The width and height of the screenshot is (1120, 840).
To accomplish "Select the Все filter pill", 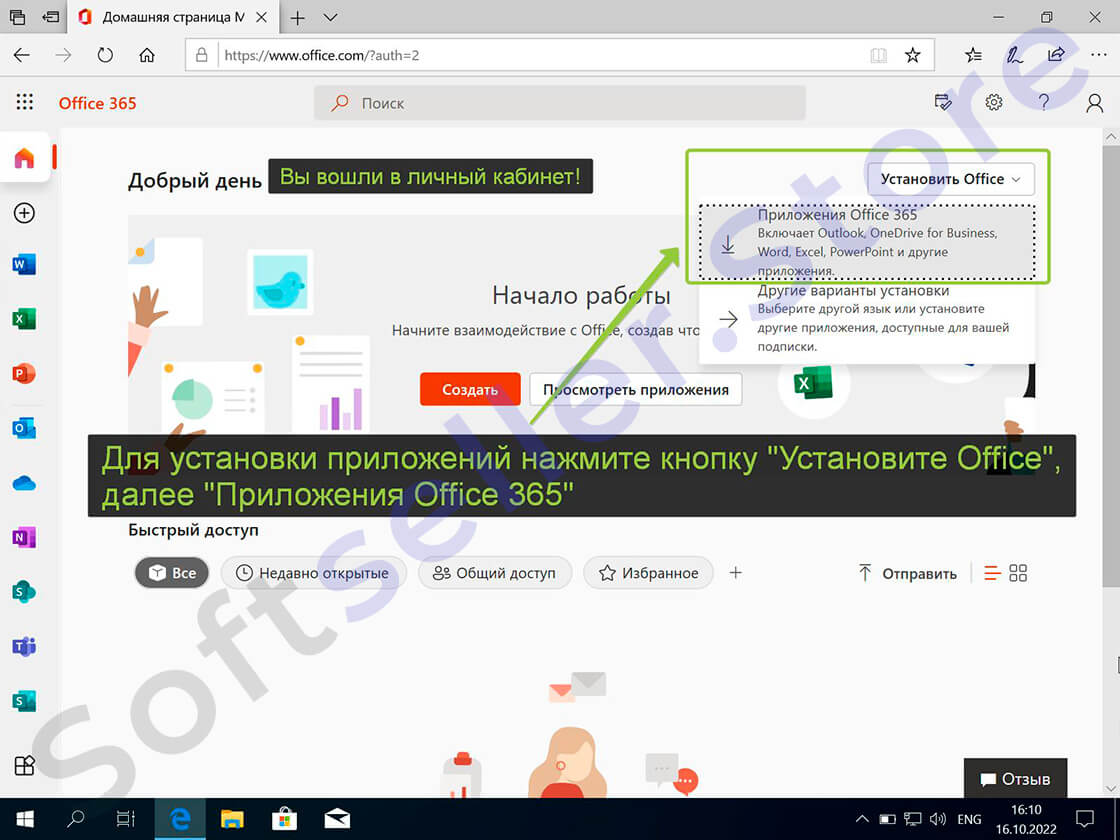I will click(171, 573).
